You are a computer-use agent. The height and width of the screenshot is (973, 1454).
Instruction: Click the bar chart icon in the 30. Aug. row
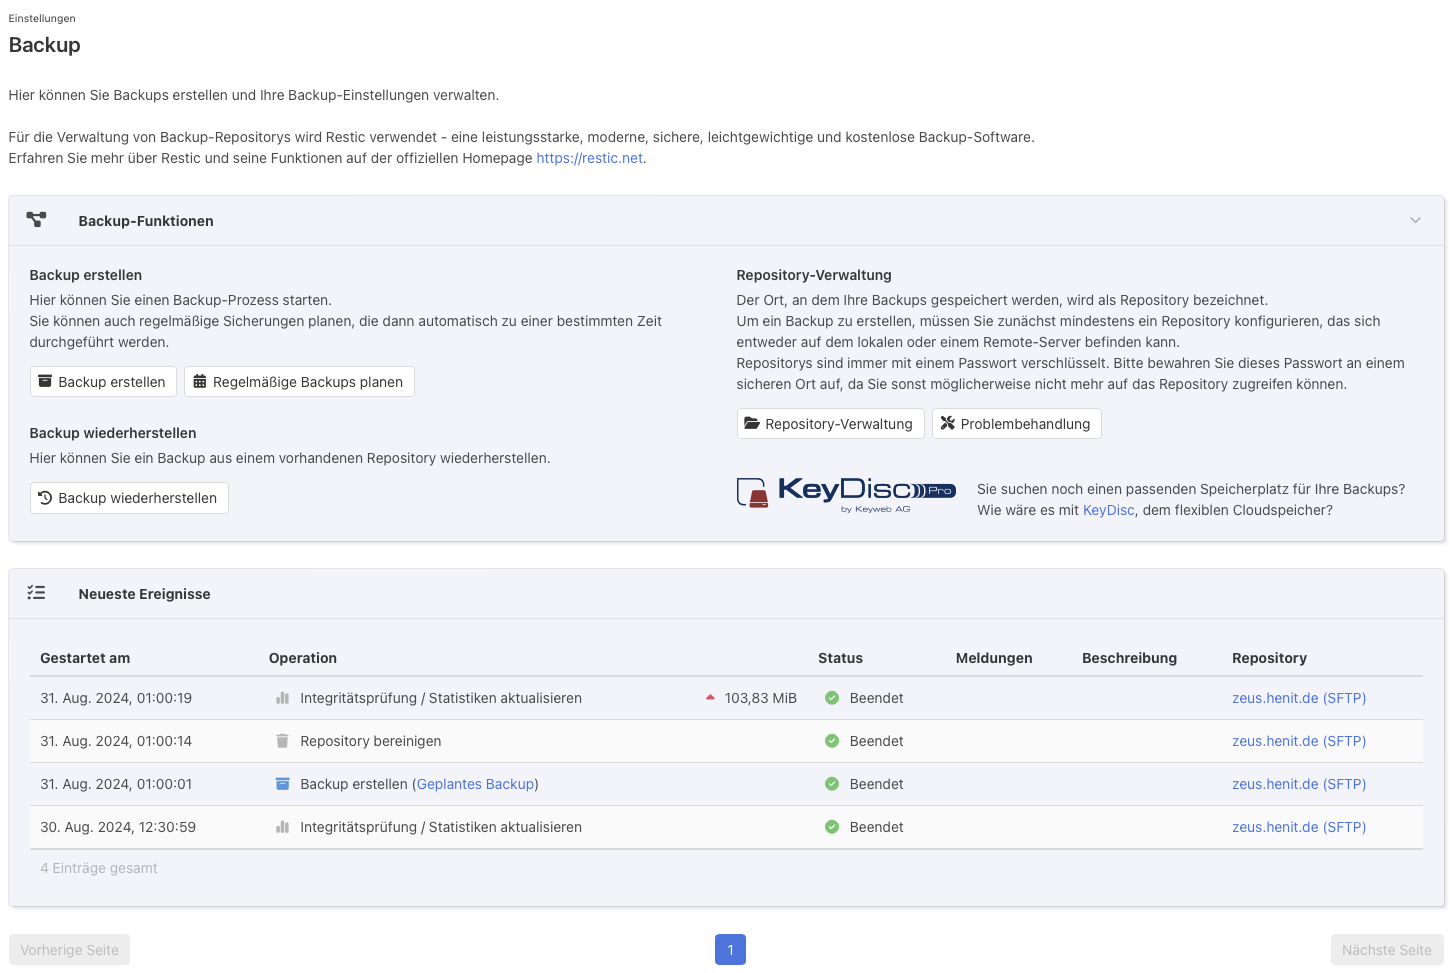(x=282, y=827)
